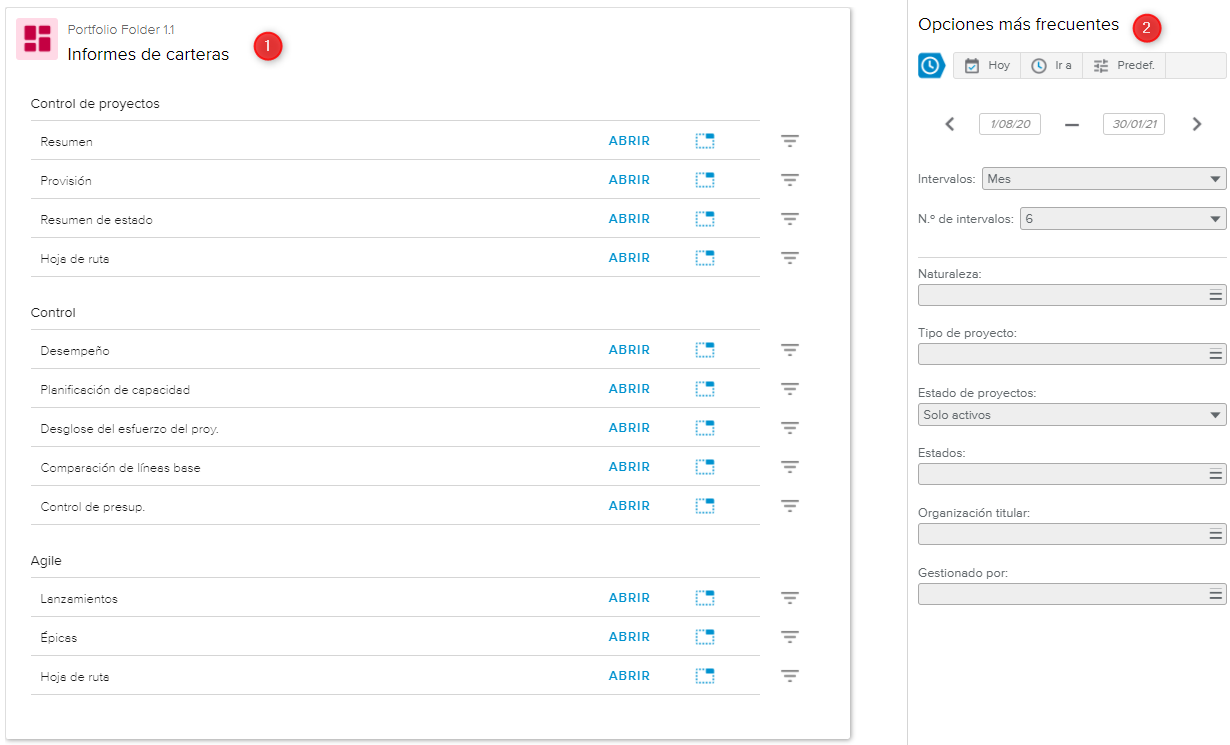Click filter icon for Control de presup.

point(789,506)
